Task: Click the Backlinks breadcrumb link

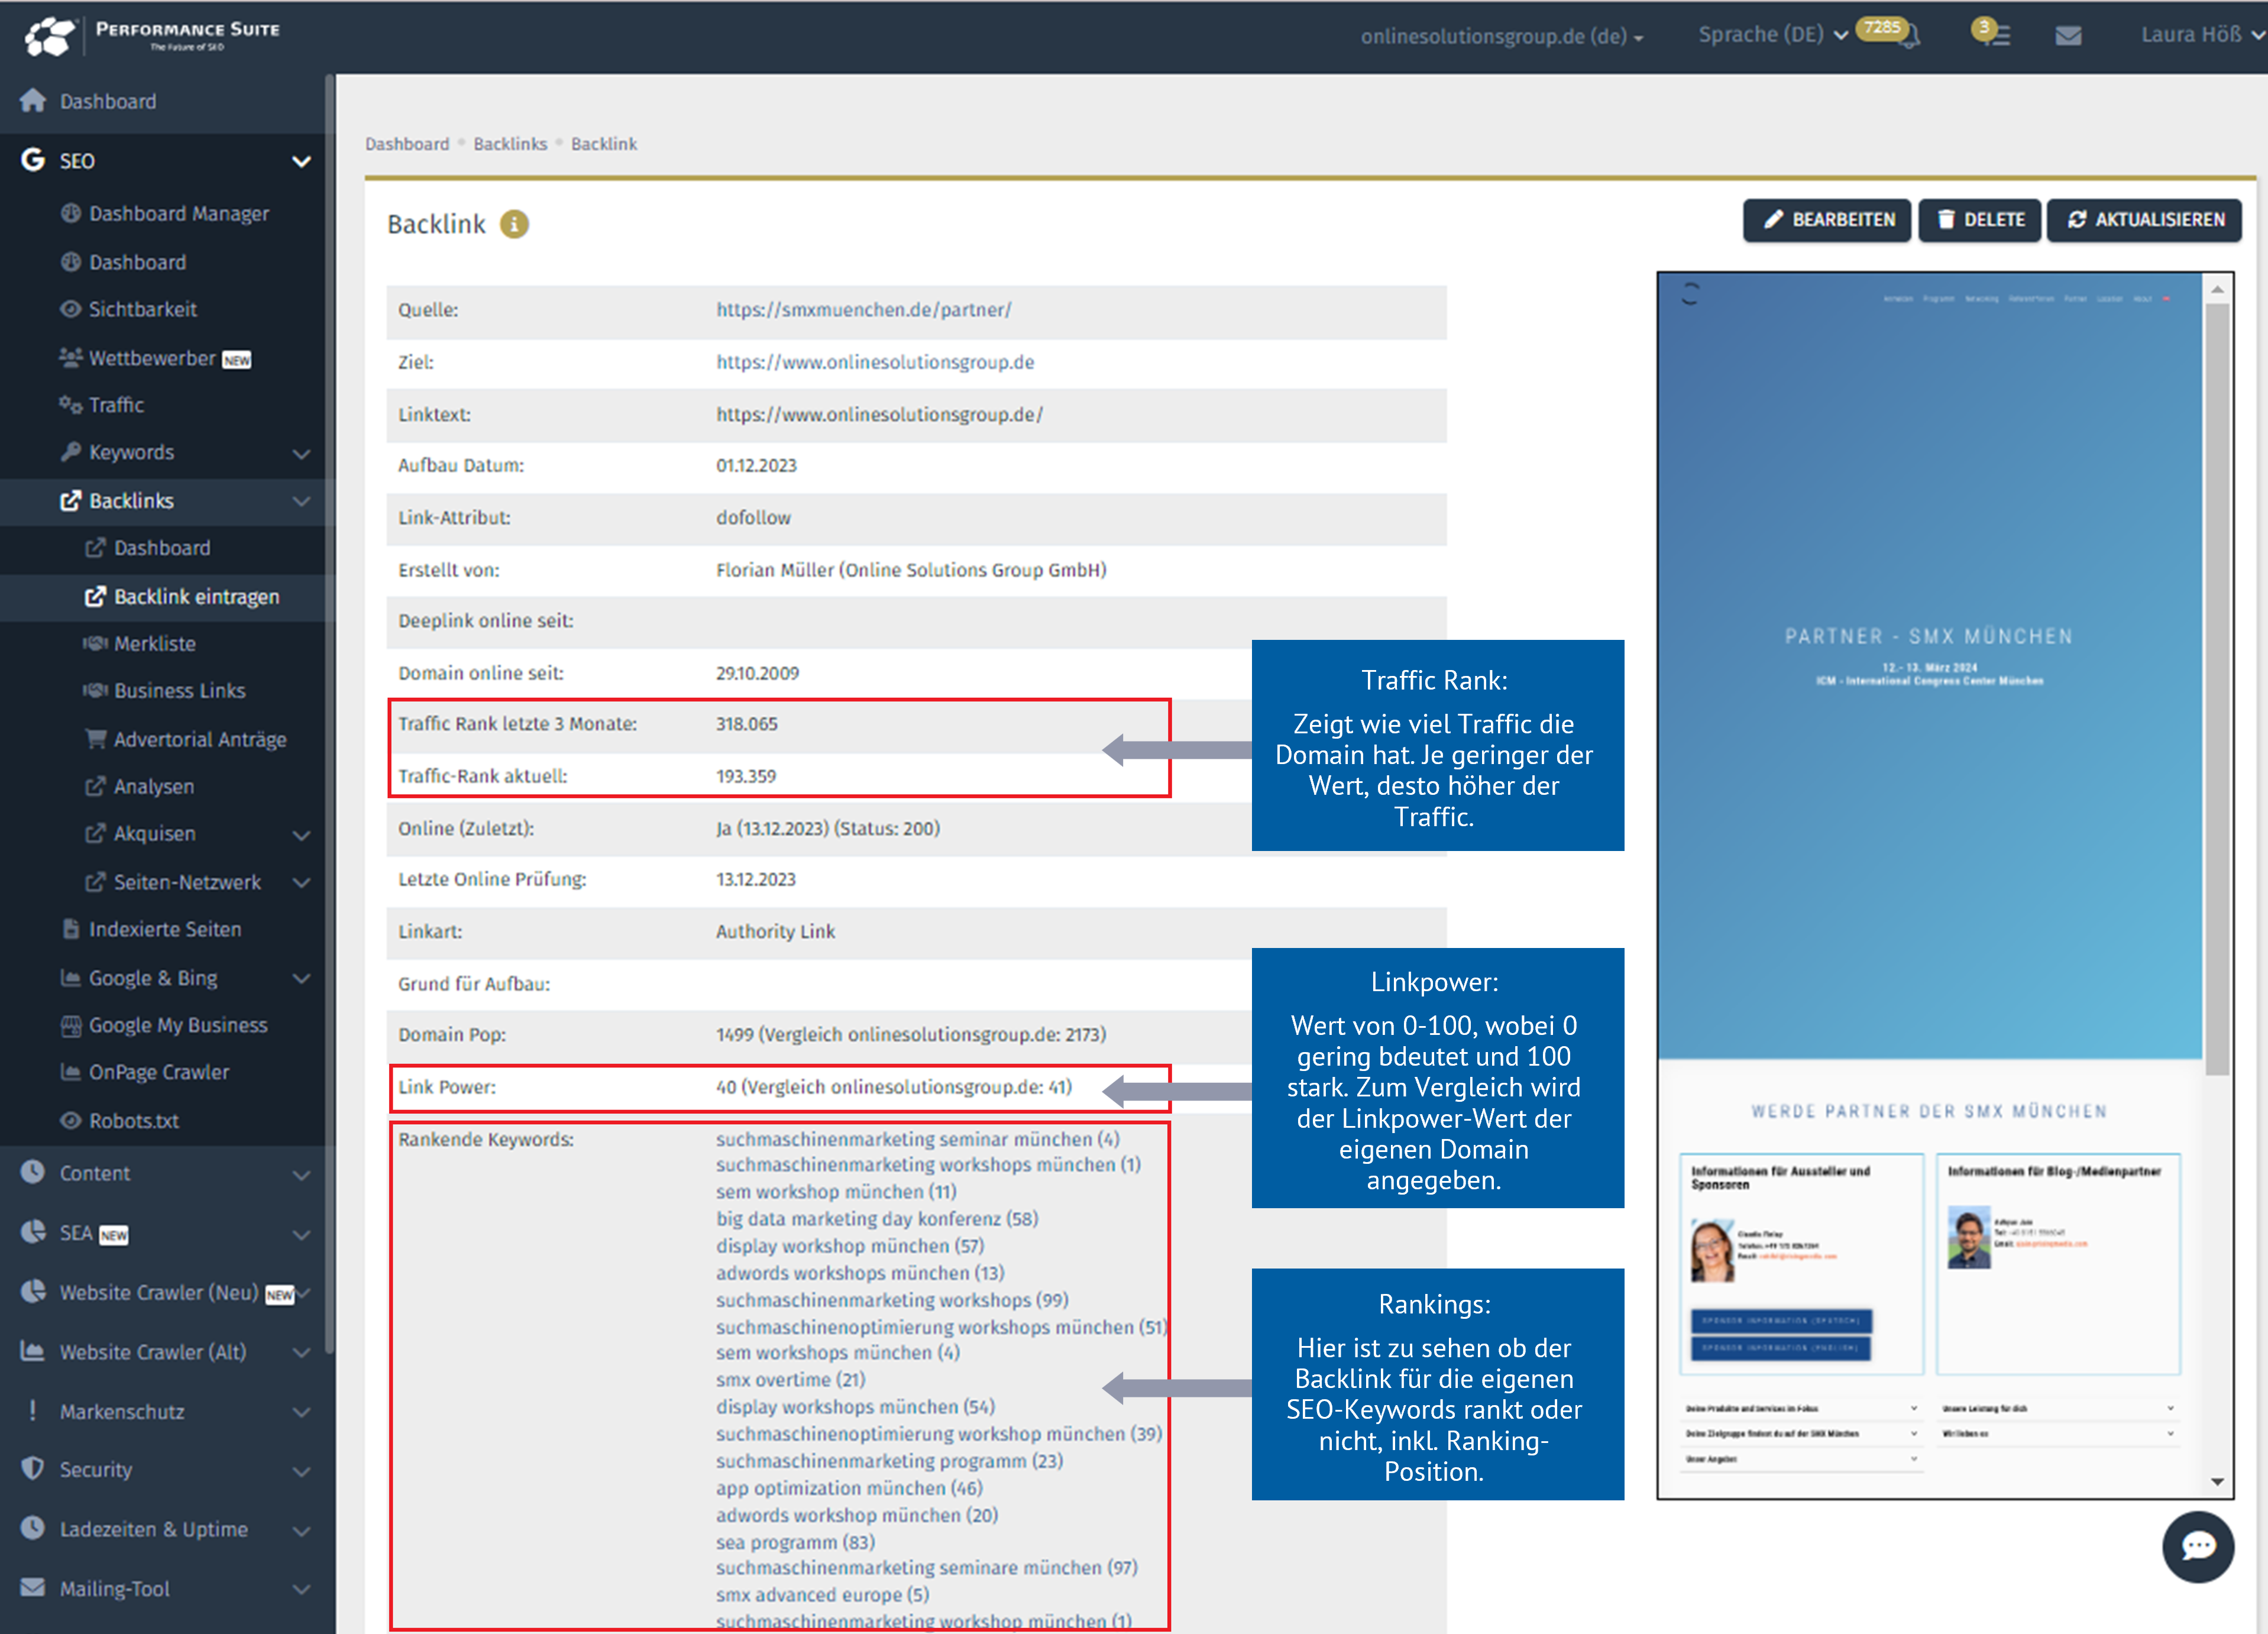Action: point(510,144)
